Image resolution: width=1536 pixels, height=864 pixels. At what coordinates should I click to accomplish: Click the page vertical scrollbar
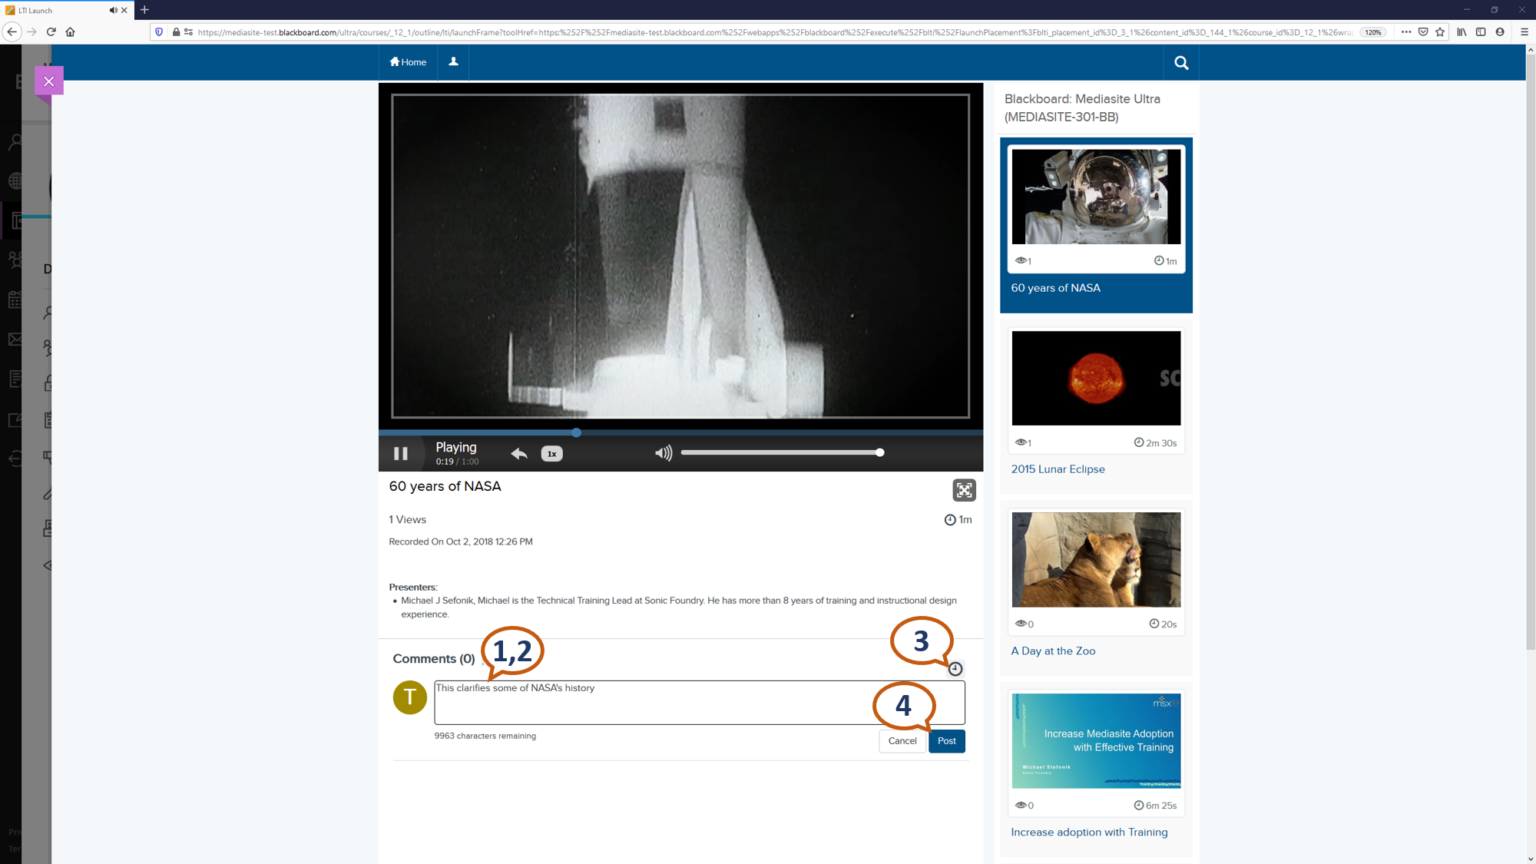point(1530,350)
